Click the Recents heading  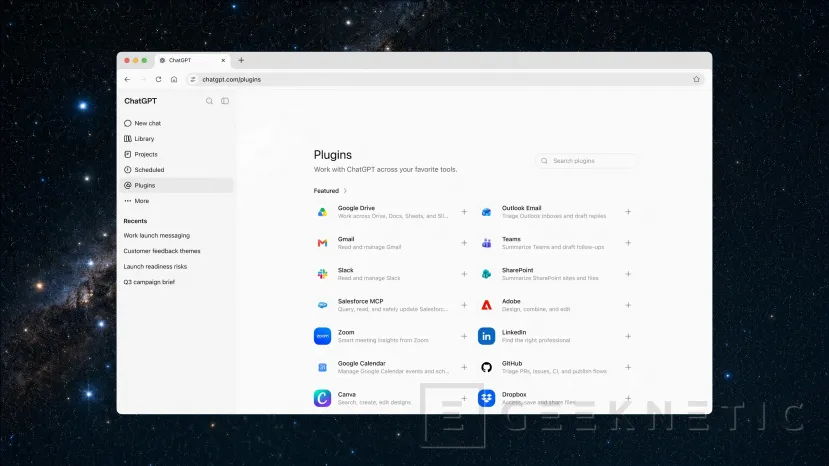pyautogui.click(x=135, y=221)
